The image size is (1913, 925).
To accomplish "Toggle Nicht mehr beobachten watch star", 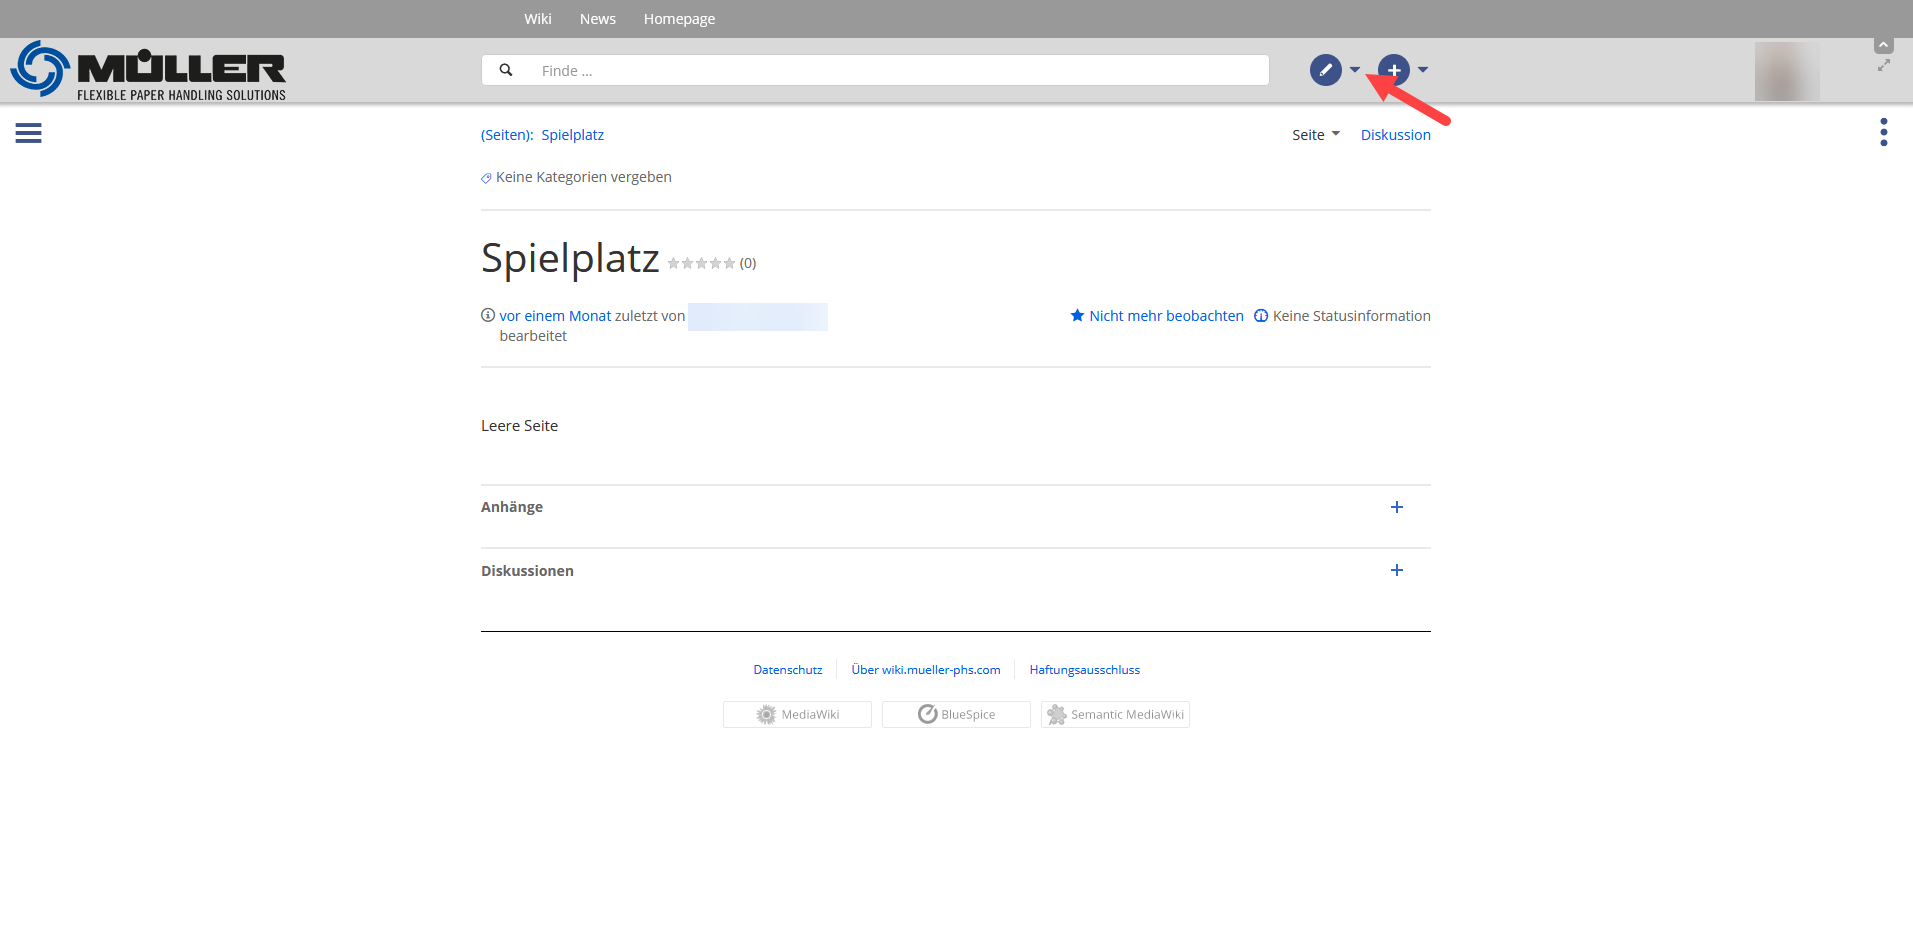I will 1077,316.
